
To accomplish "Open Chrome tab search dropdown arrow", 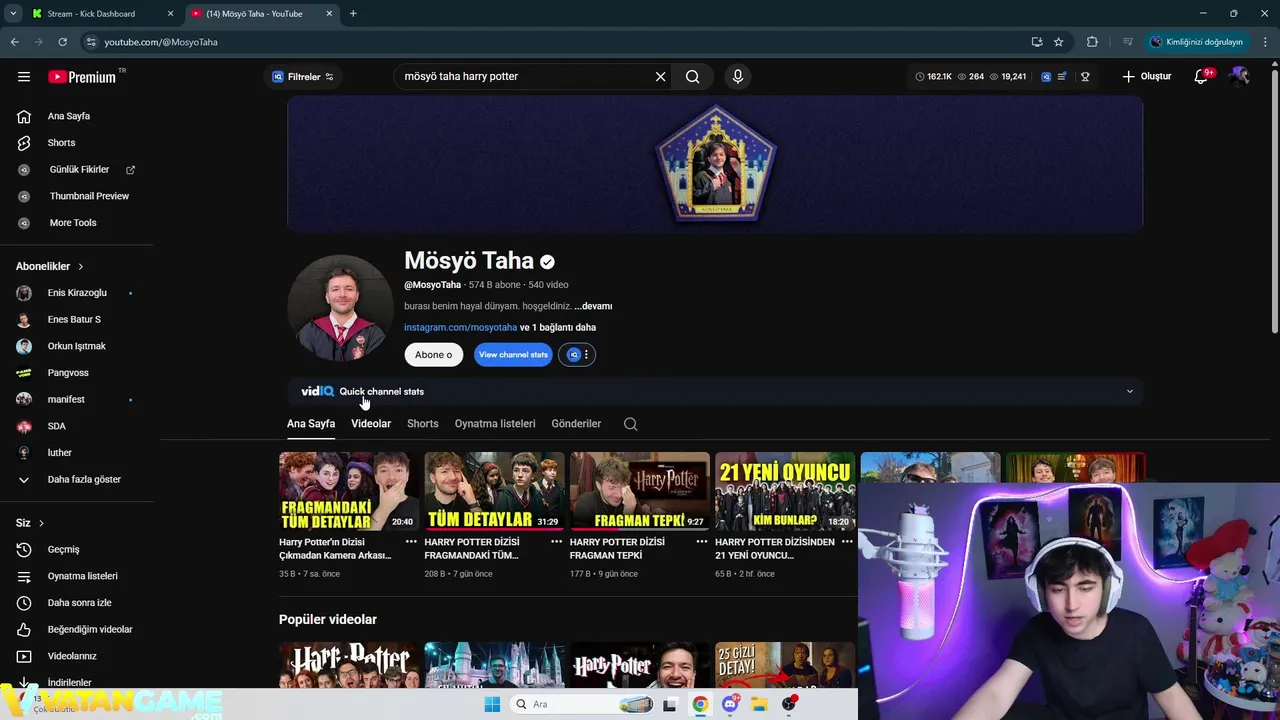I will tap(13, 14).
